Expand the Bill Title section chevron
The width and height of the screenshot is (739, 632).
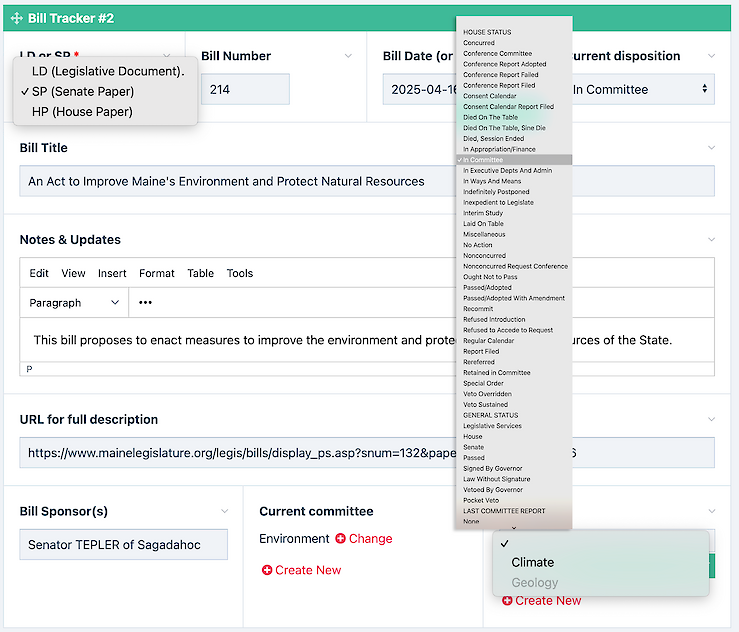[711, 148]
